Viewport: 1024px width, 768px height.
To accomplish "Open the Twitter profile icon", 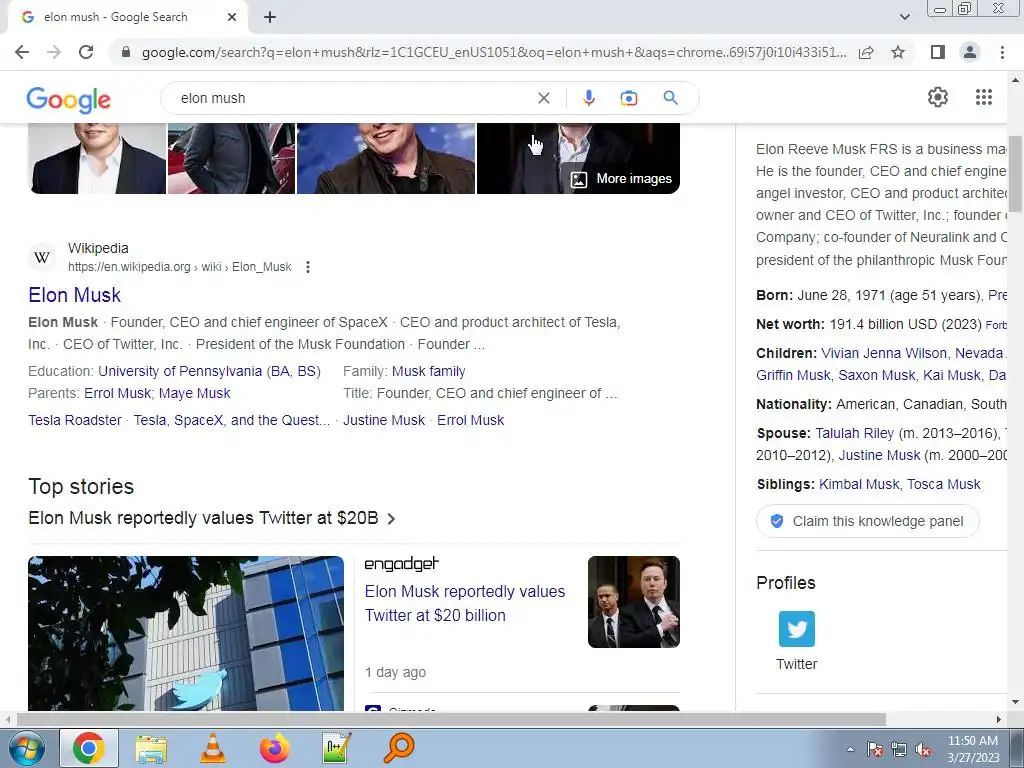I will click(x=796, y=629).
